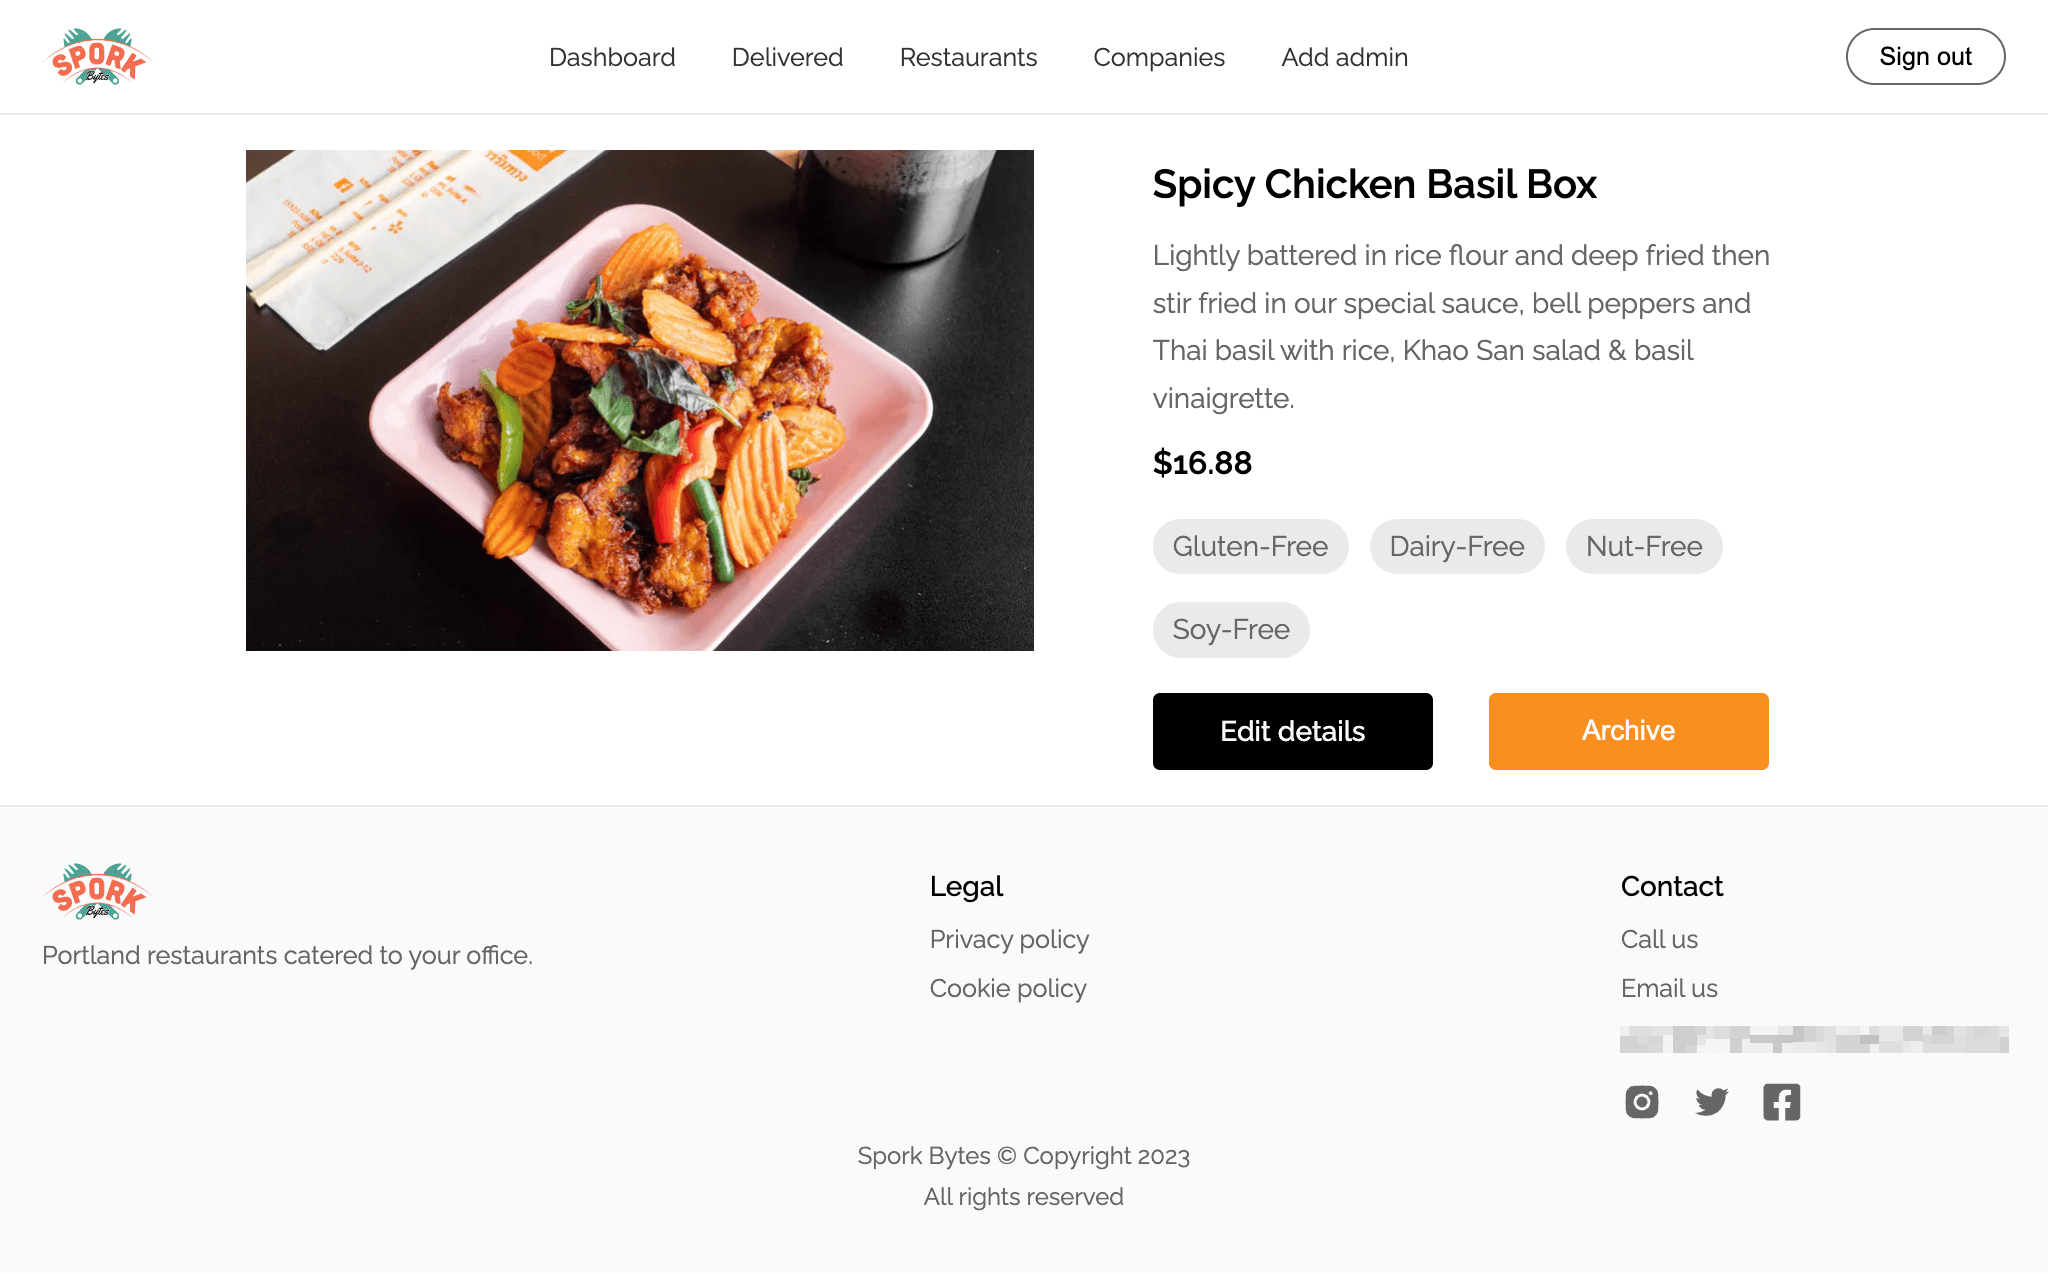Open the Privacy policy page
The width and height of the screenshot is (2048, 1274).
click(1009, 939)
